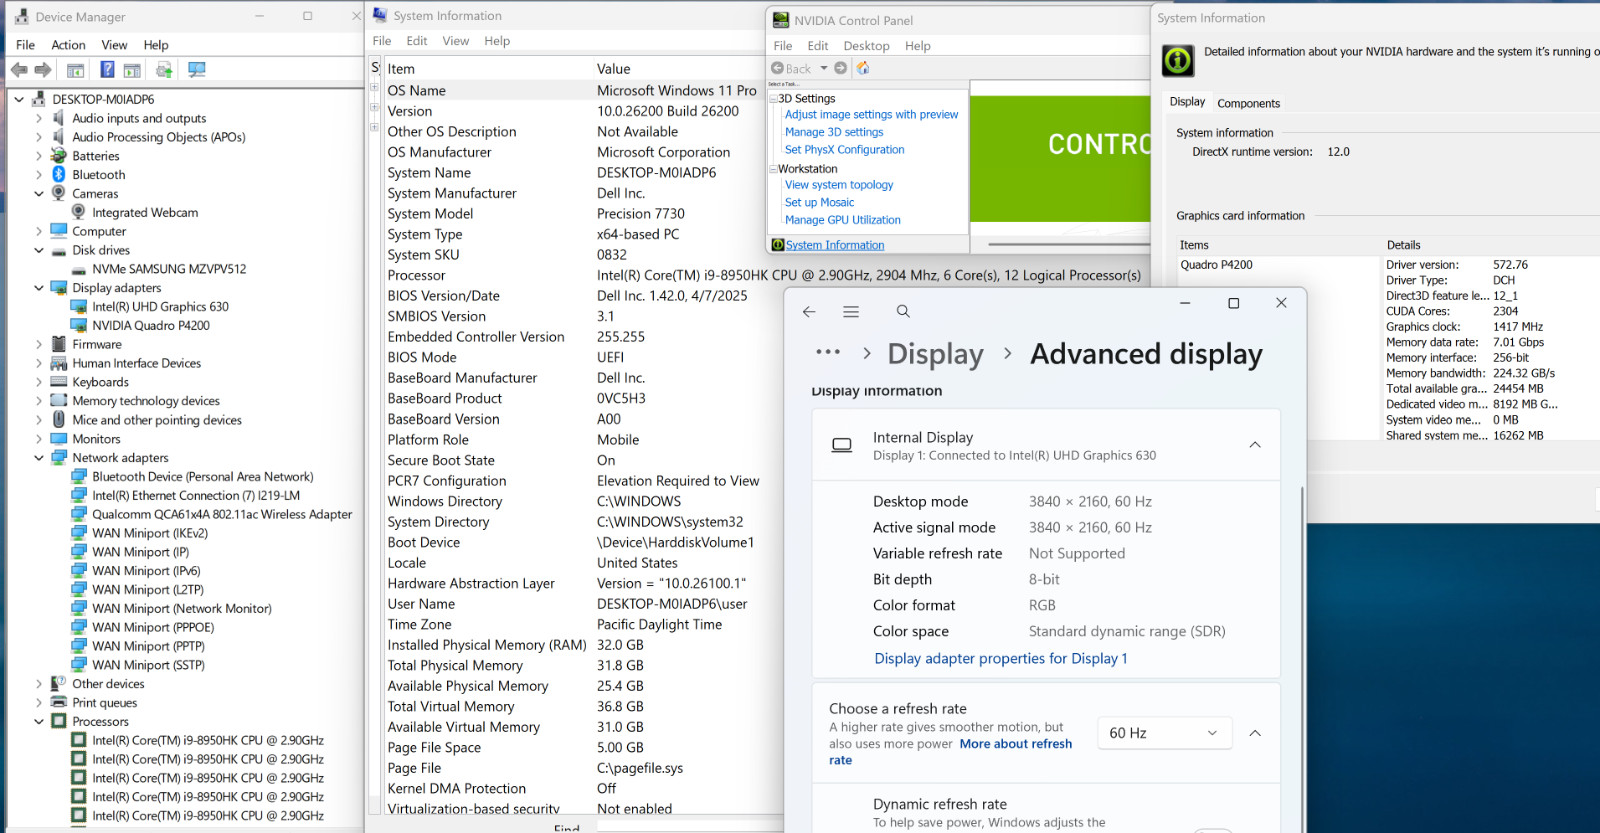Expand the Monitors tree node
The image size is (1600, 833).
(x=39, y=439)
